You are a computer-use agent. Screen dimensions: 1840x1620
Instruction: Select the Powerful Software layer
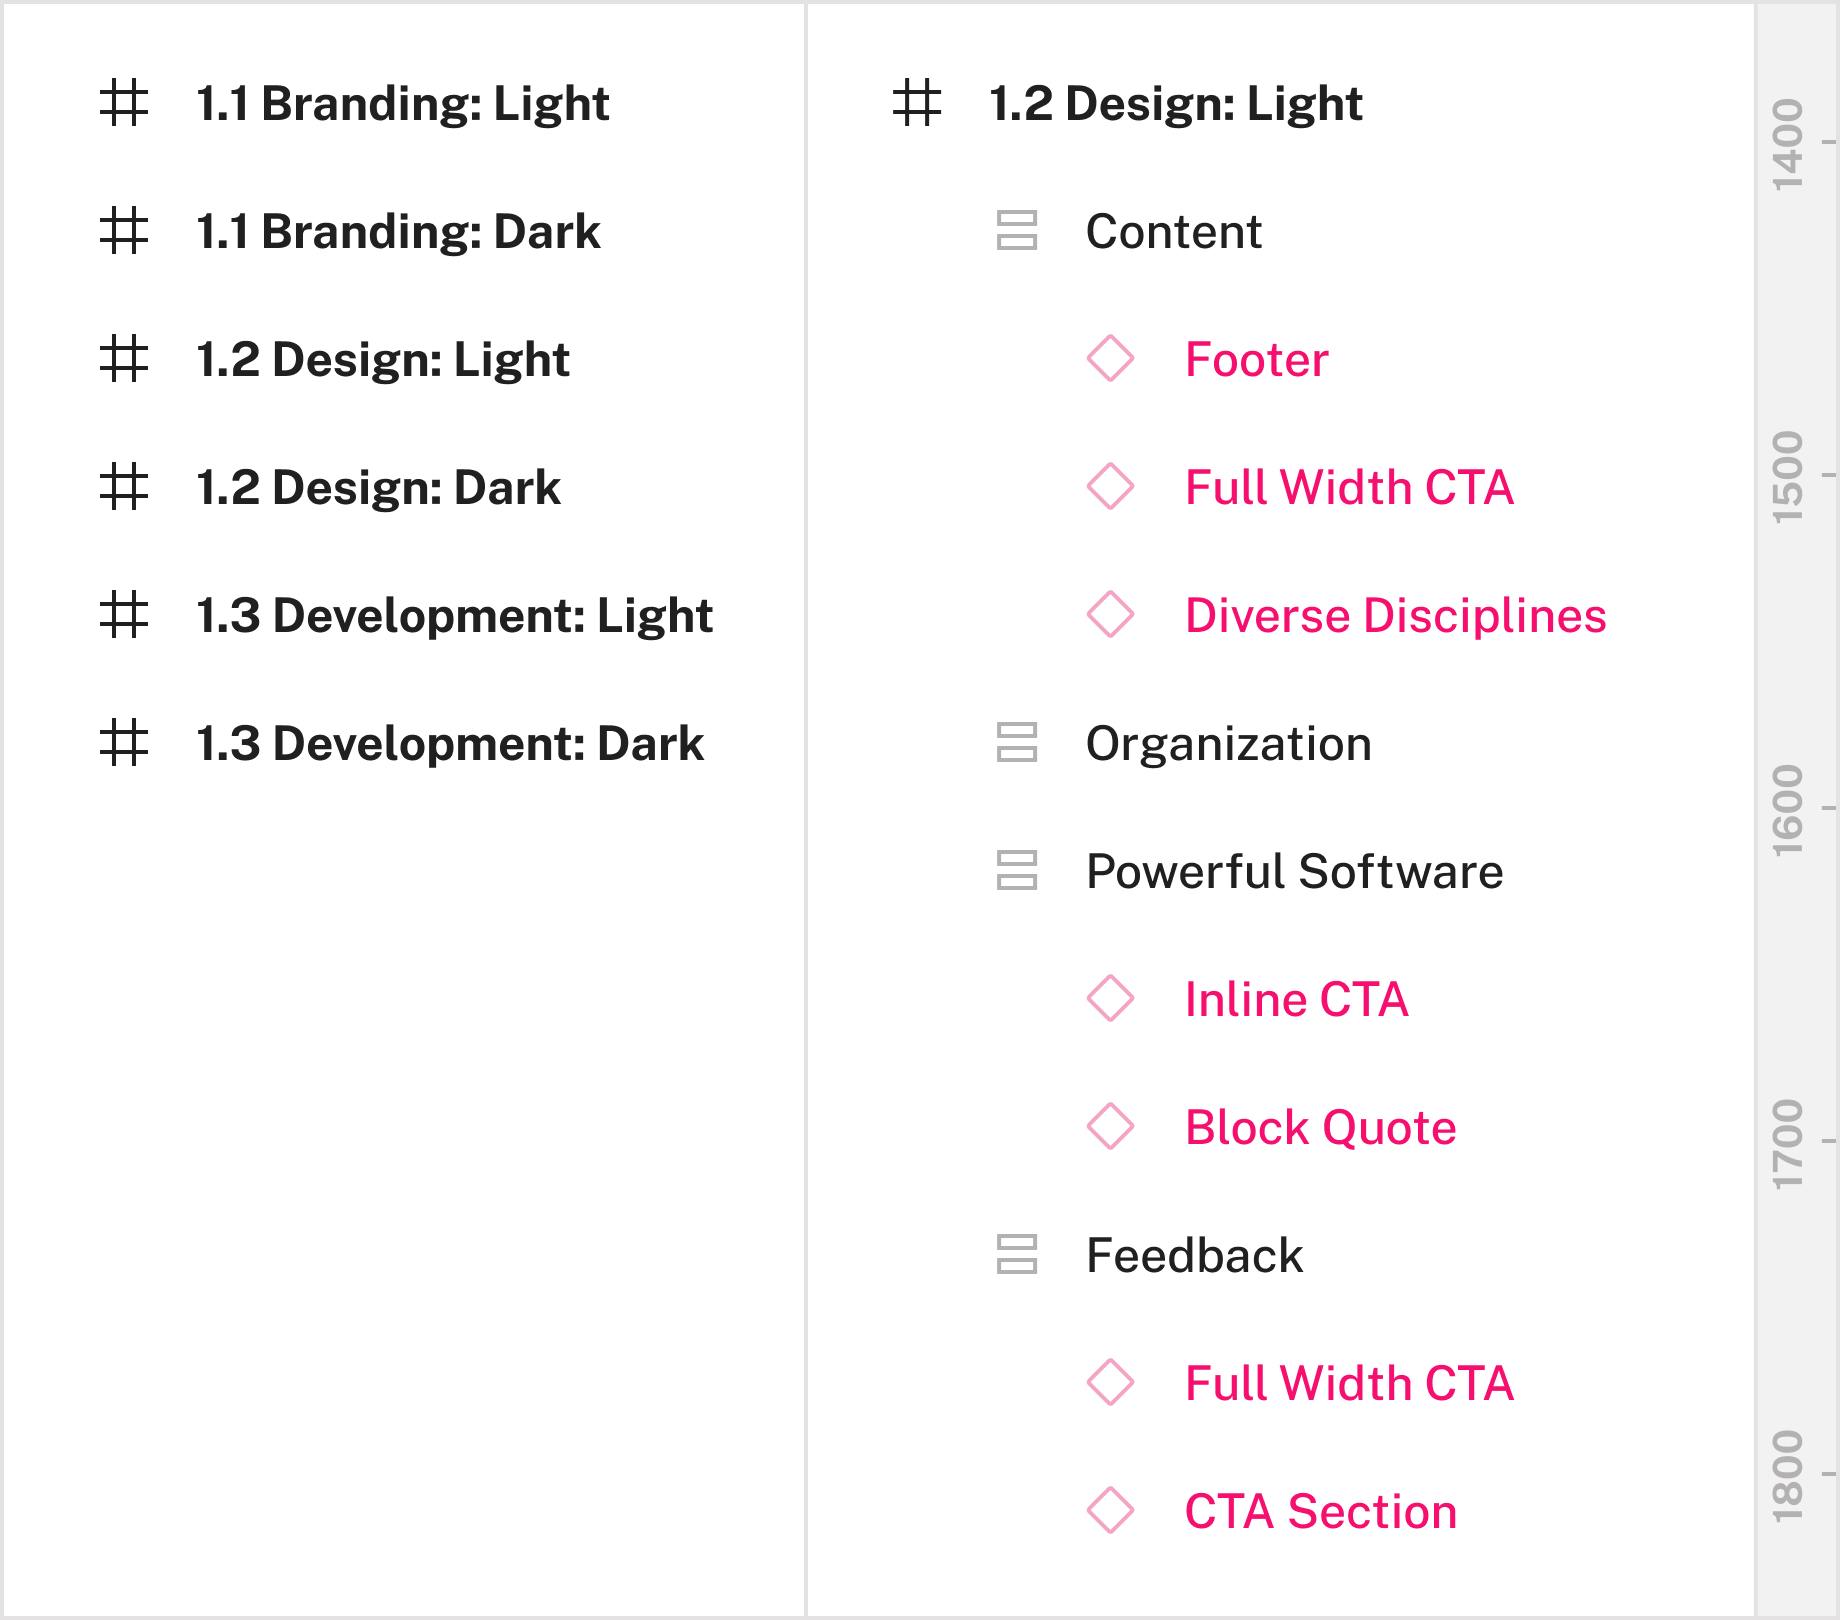coord(1294,872)
